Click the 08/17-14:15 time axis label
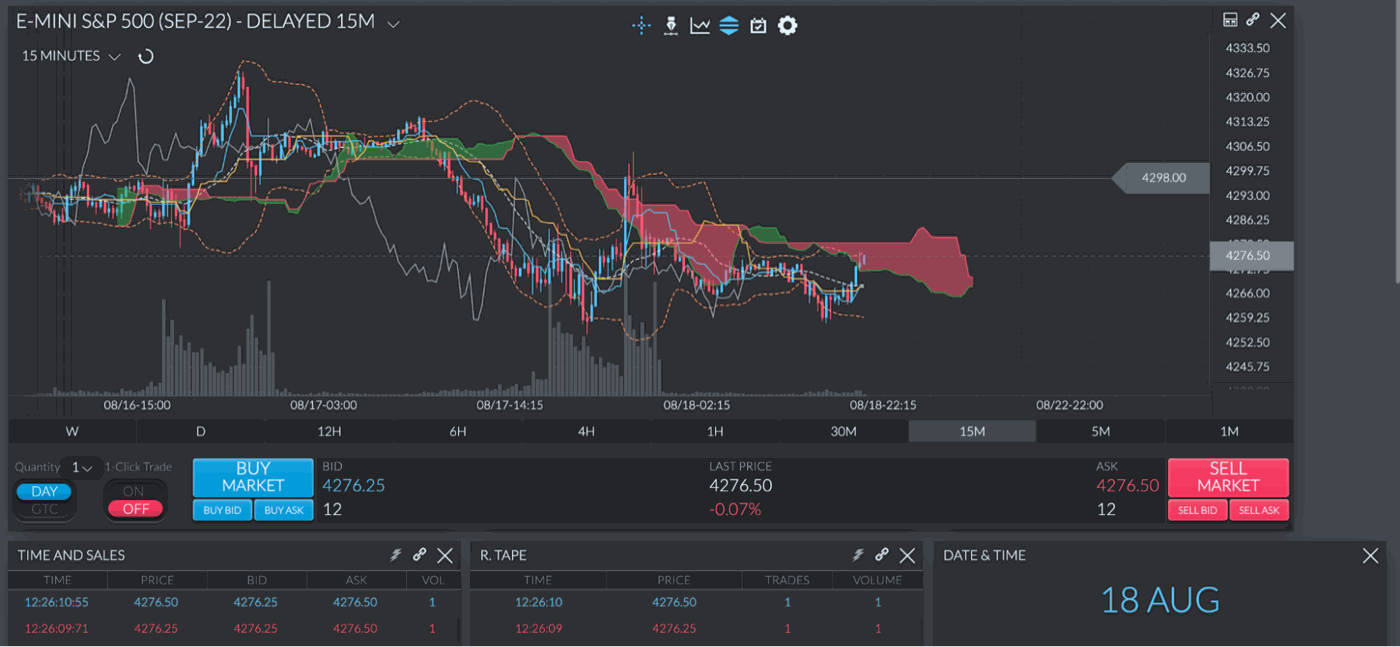Image resolution: width=1400 pixels, height=647 pixels. [x=510, y=406]
